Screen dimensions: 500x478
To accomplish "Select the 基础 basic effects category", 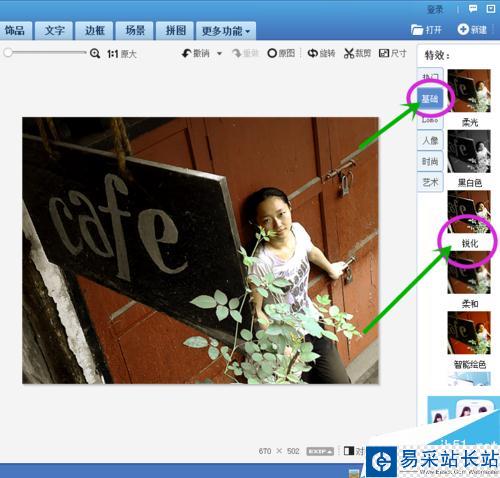I will (x=430, y=99).
